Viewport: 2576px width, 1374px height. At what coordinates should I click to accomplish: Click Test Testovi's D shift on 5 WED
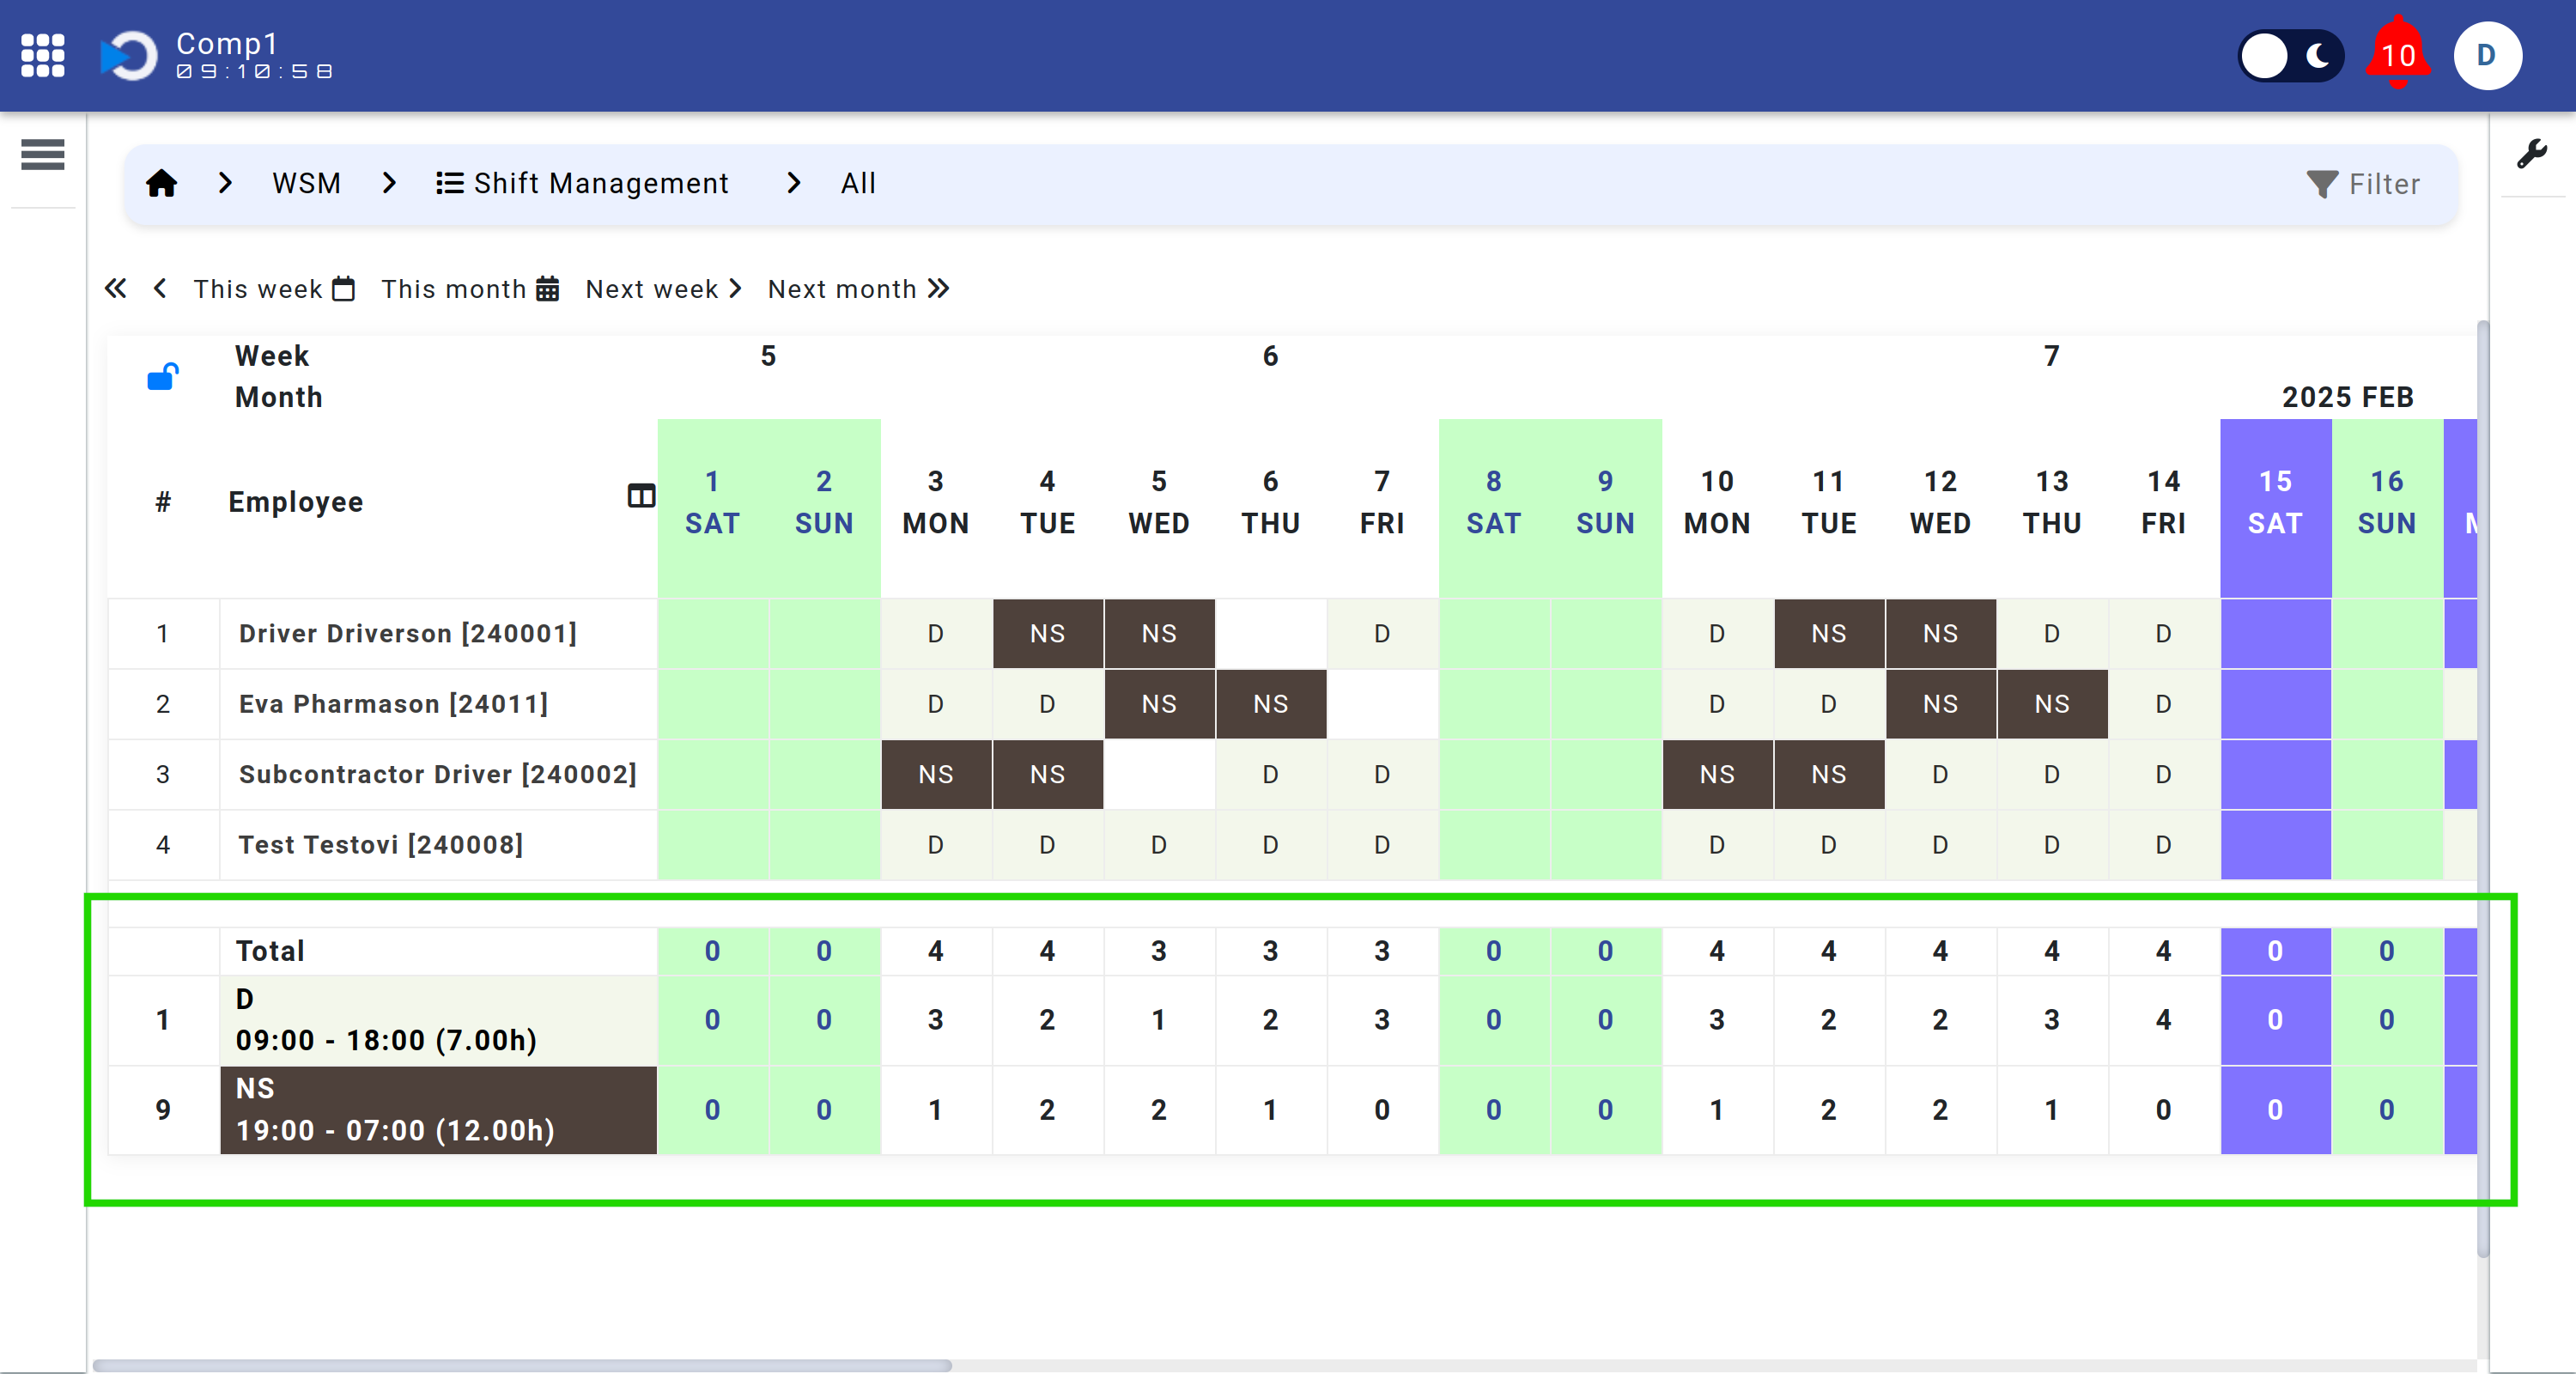coord(1159,845)
